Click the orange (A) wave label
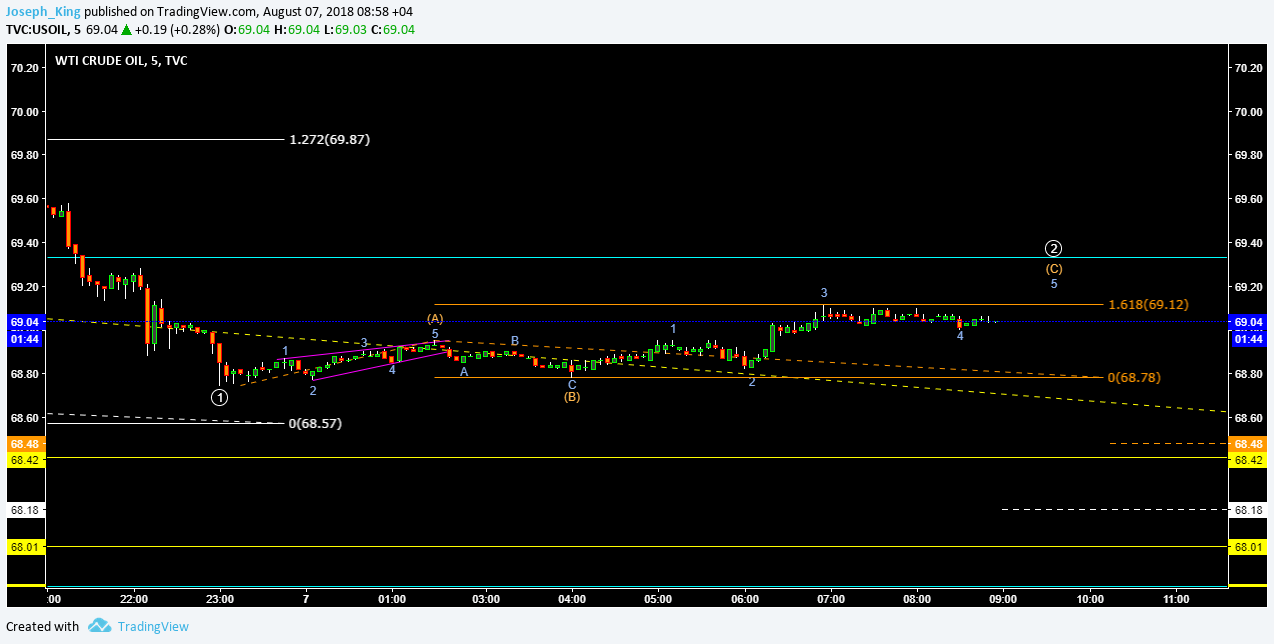Screen dimensions: 1274x644 435,318
